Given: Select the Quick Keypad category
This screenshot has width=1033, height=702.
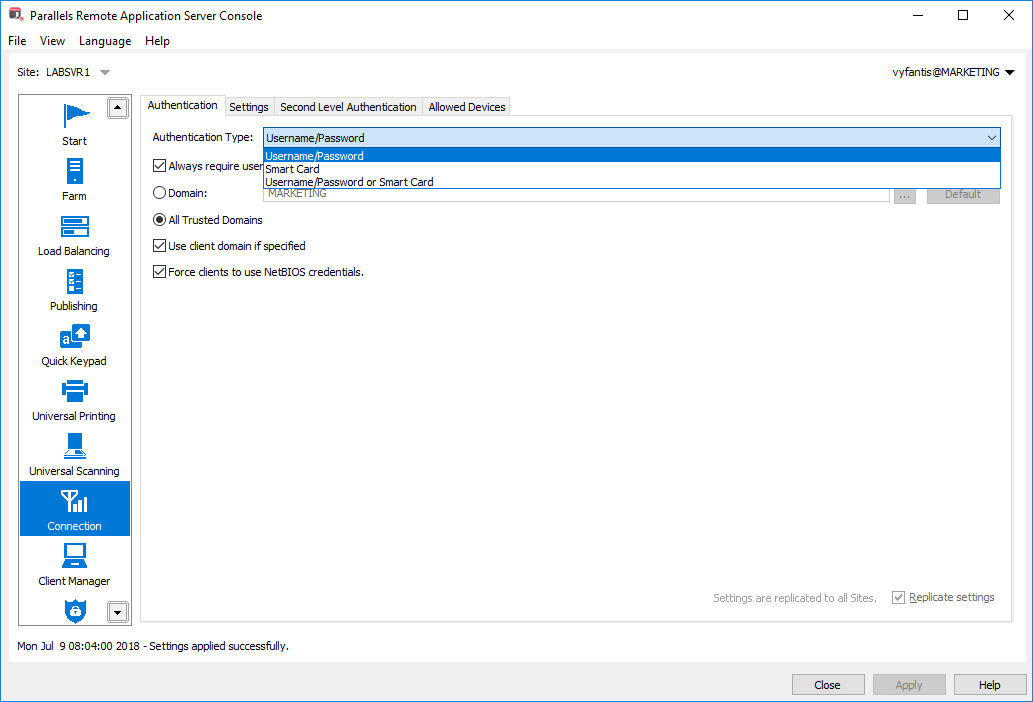Looking at the screenshot, I should [x=74, y=344].
